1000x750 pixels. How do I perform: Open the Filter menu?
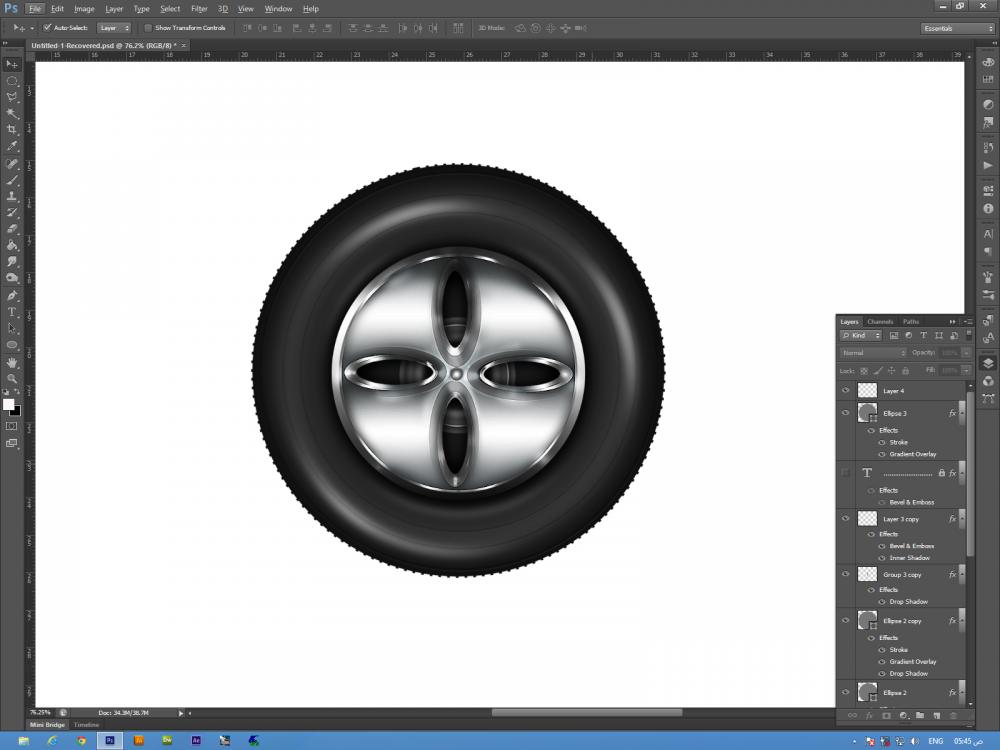(x=199, y=9)
